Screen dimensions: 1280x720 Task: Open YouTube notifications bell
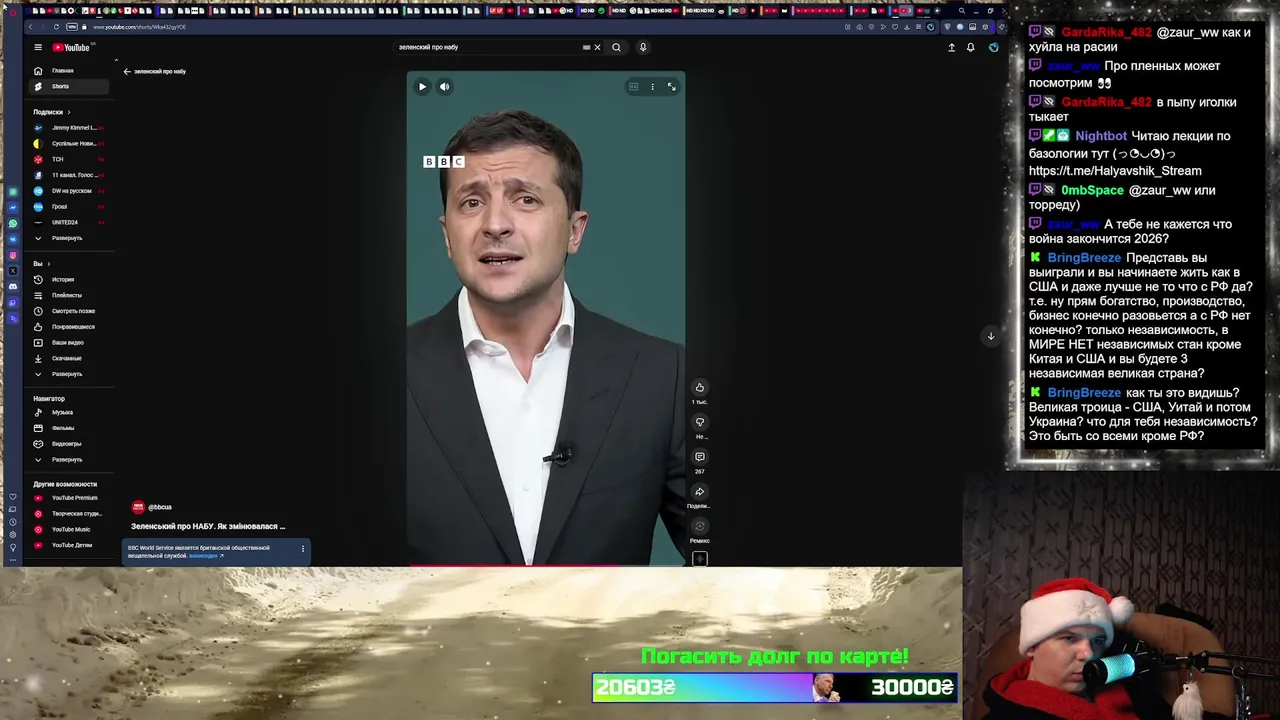click(970, 47)
